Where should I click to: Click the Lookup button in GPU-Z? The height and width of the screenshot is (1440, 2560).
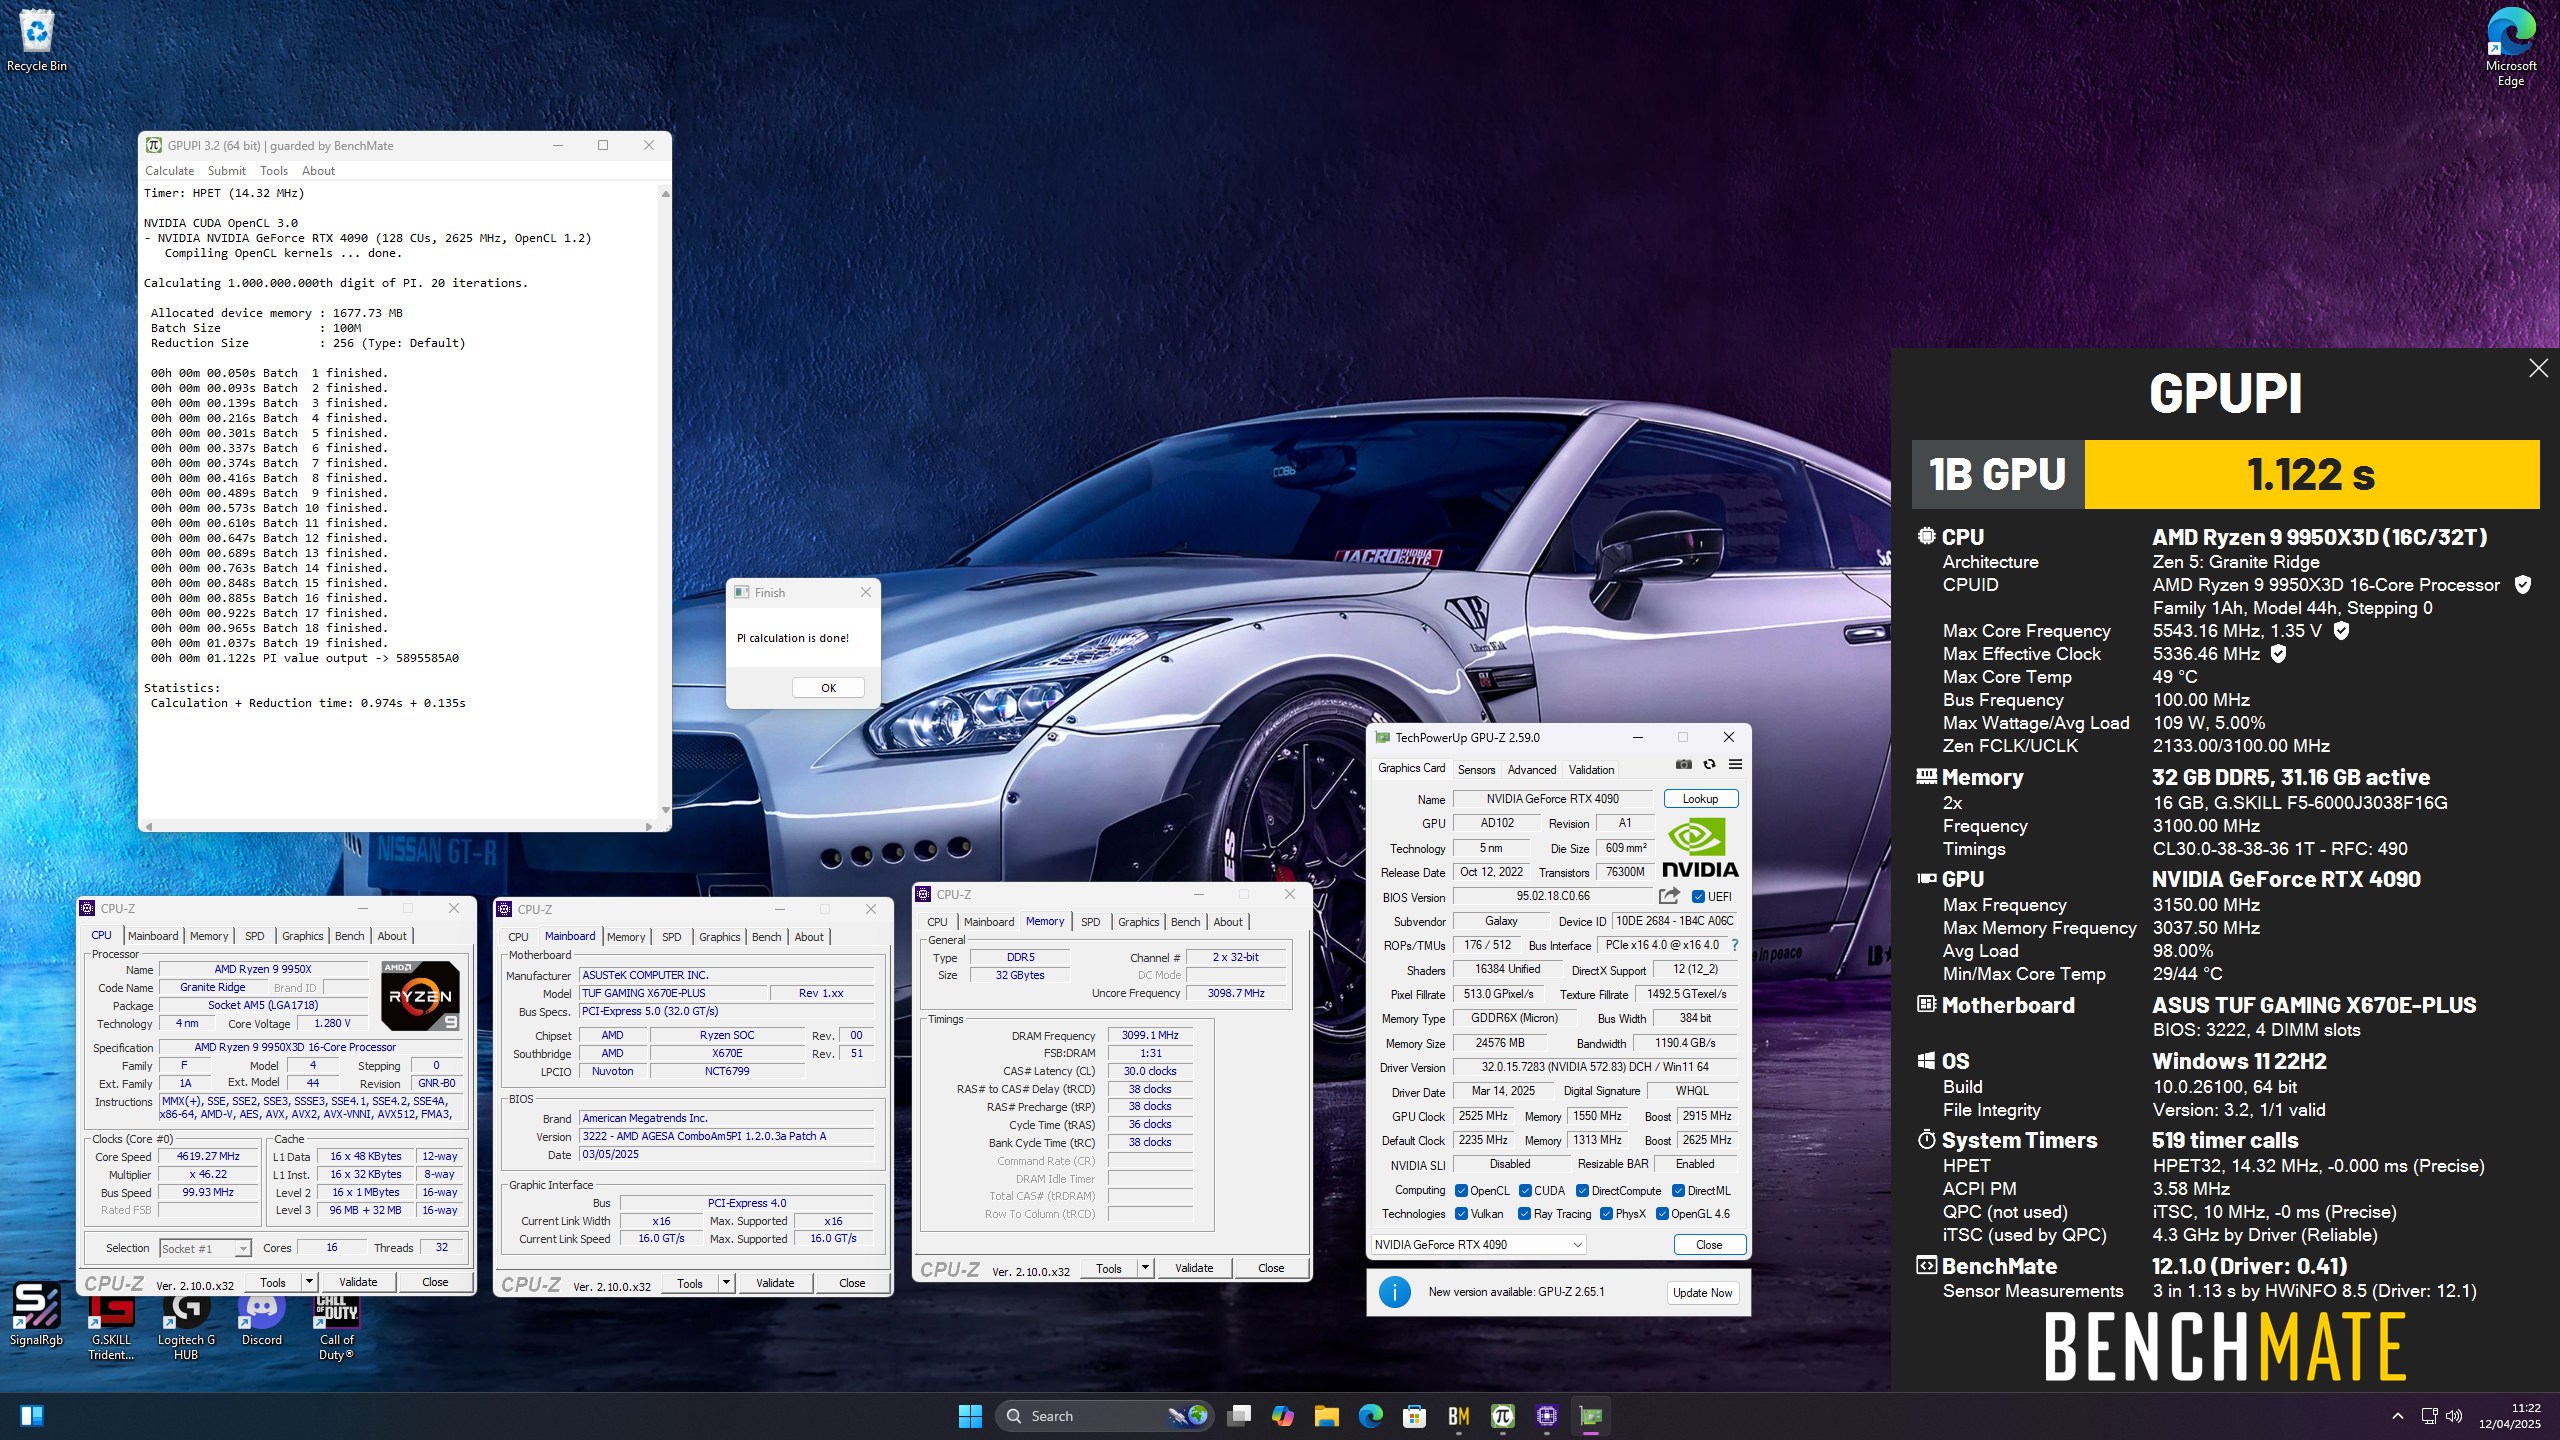click(x=1700, y=799)
